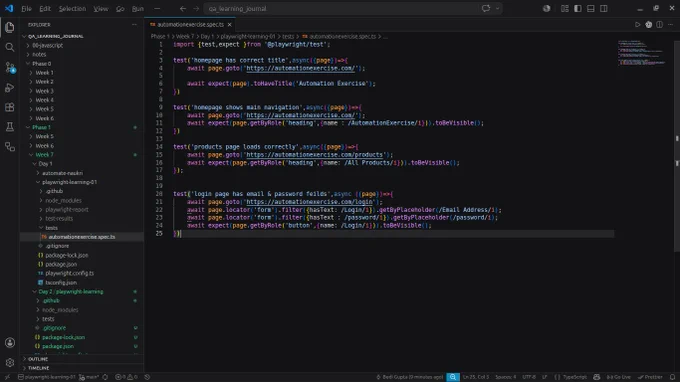
Task: Open tsconfig.json in explorer
Action: pos(82,282)
